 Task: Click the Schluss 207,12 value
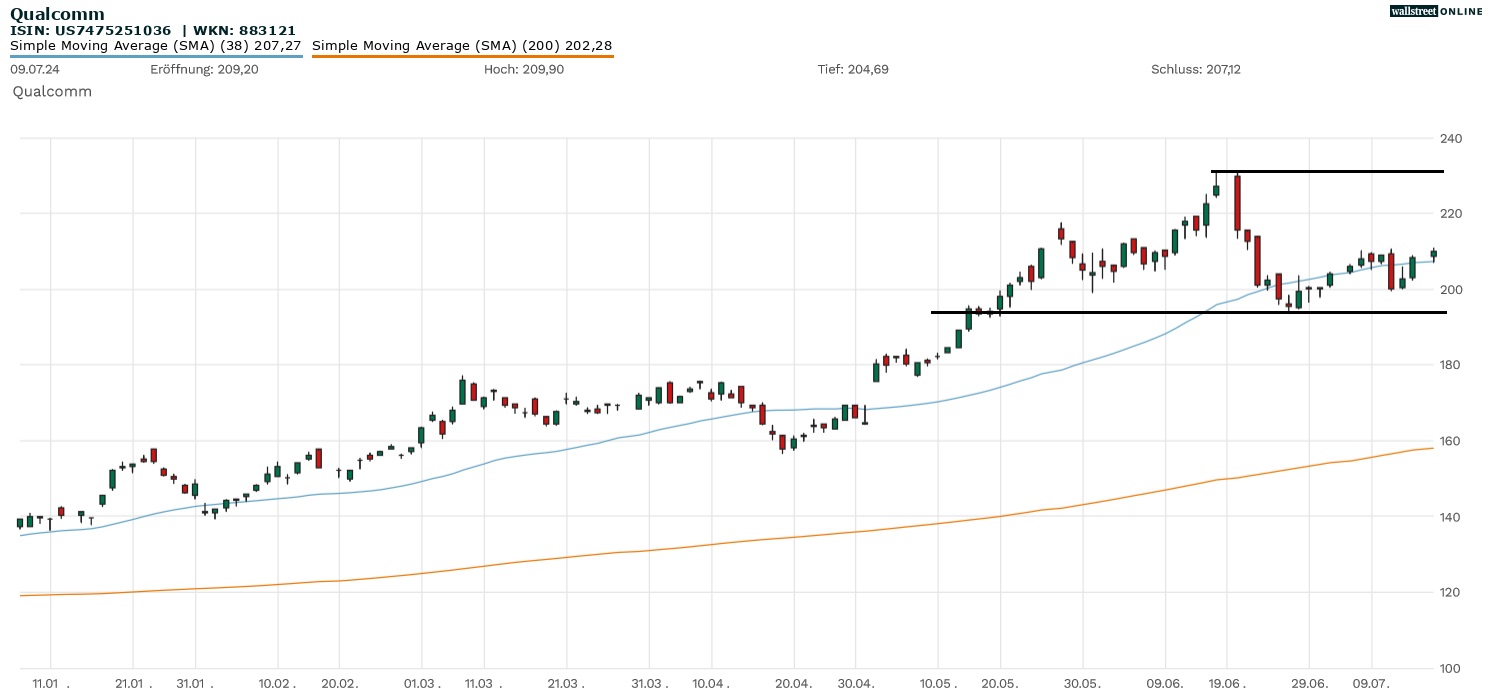coord(1196,69)
